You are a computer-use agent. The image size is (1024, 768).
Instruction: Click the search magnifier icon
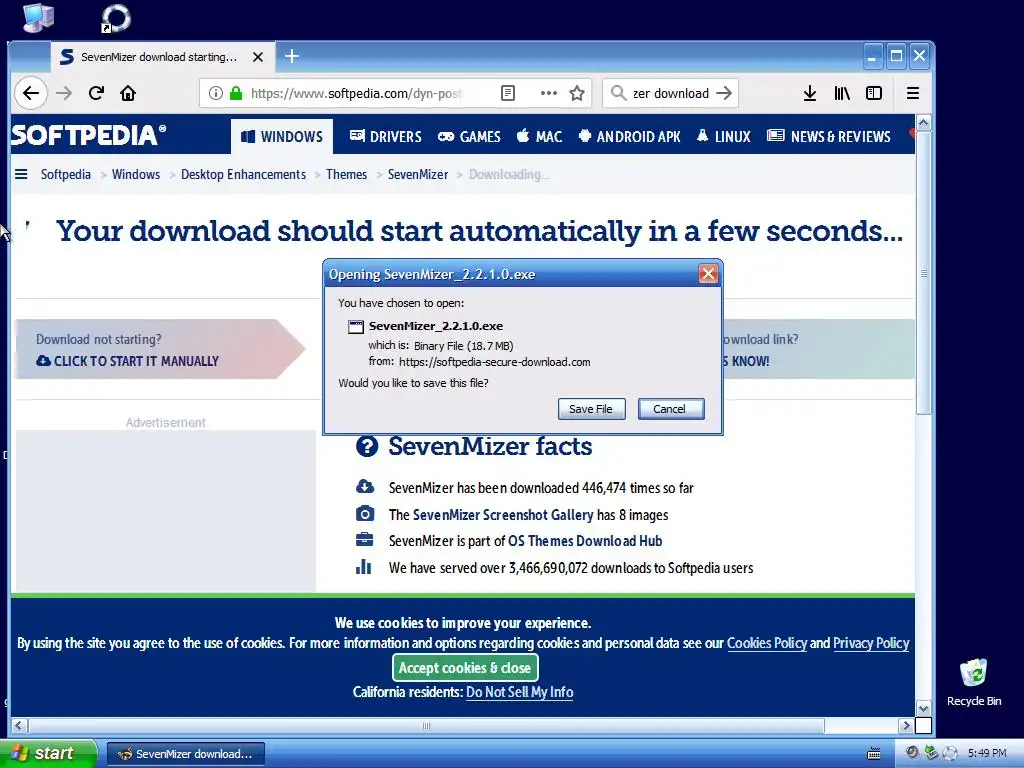pos(618,93)
